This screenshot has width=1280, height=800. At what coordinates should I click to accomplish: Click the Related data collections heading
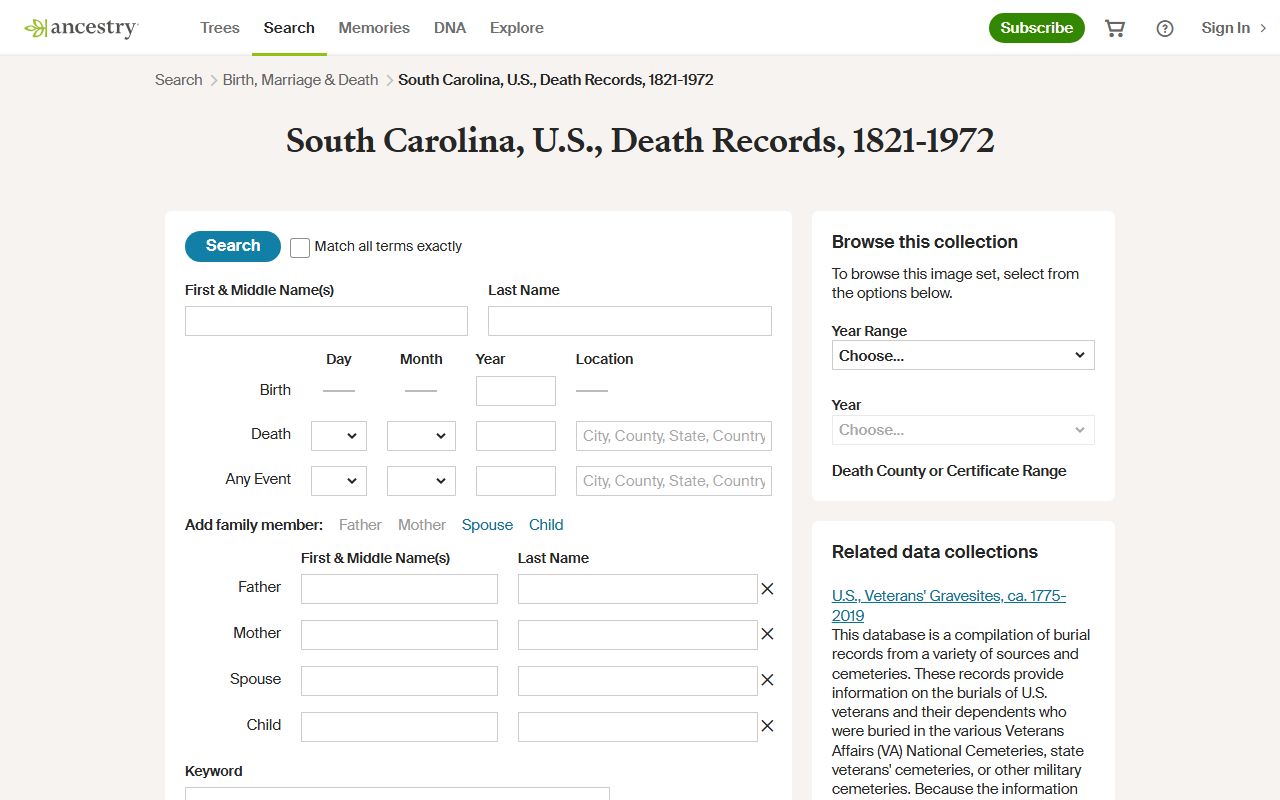point(935,552)
